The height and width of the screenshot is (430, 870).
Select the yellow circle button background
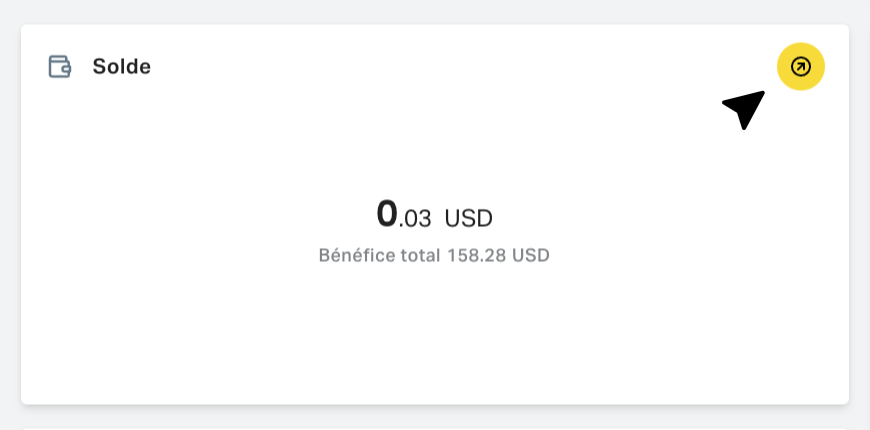click(x=801, y=67)
